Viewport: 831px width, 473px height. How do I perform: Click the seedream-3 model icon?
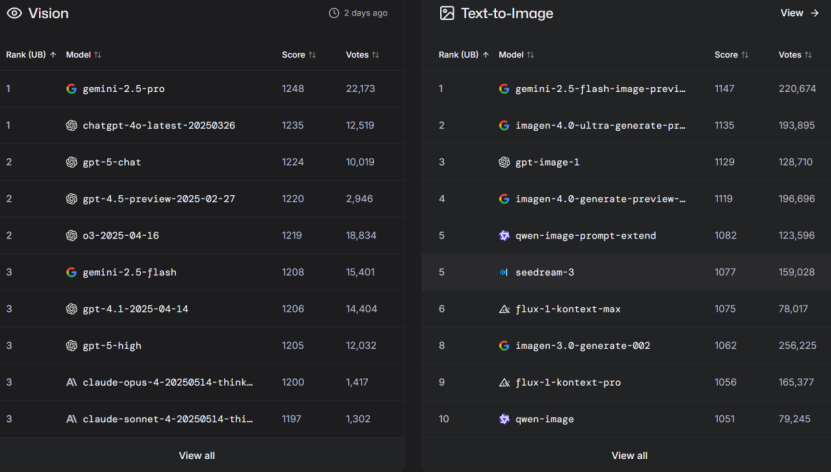coord(504,272)
